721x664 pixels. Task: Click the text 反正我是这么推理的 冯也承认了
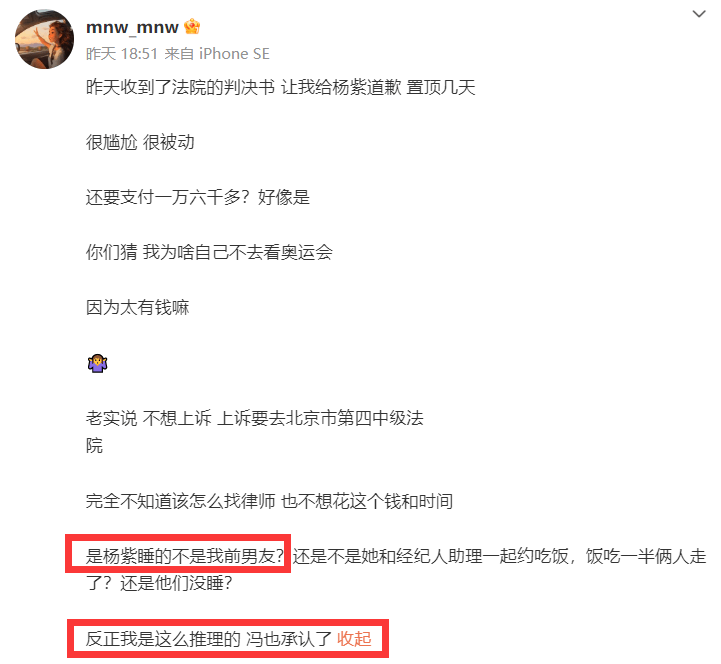(x=209, y=639)
